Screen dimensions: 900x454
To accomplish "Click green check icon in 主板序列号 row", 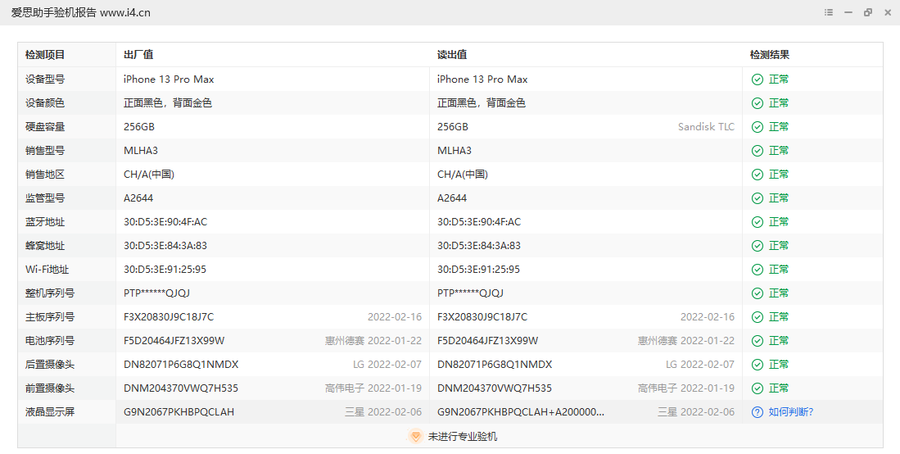I will point(757,317).
